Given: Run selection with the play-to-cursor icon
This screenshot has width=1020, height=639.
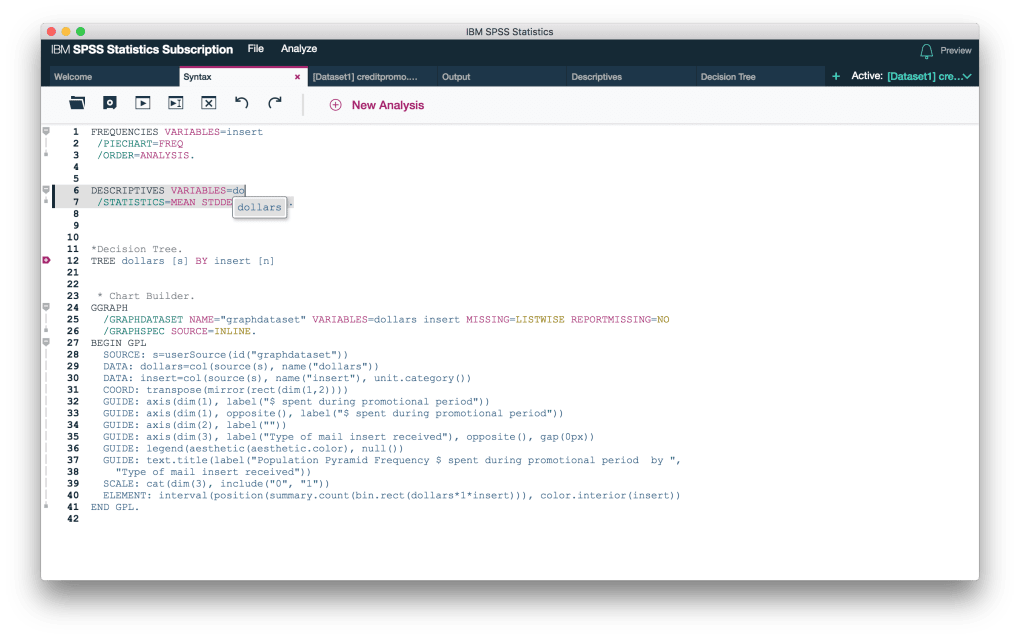Looking at the screenshot, I should [x=176, y=103].
